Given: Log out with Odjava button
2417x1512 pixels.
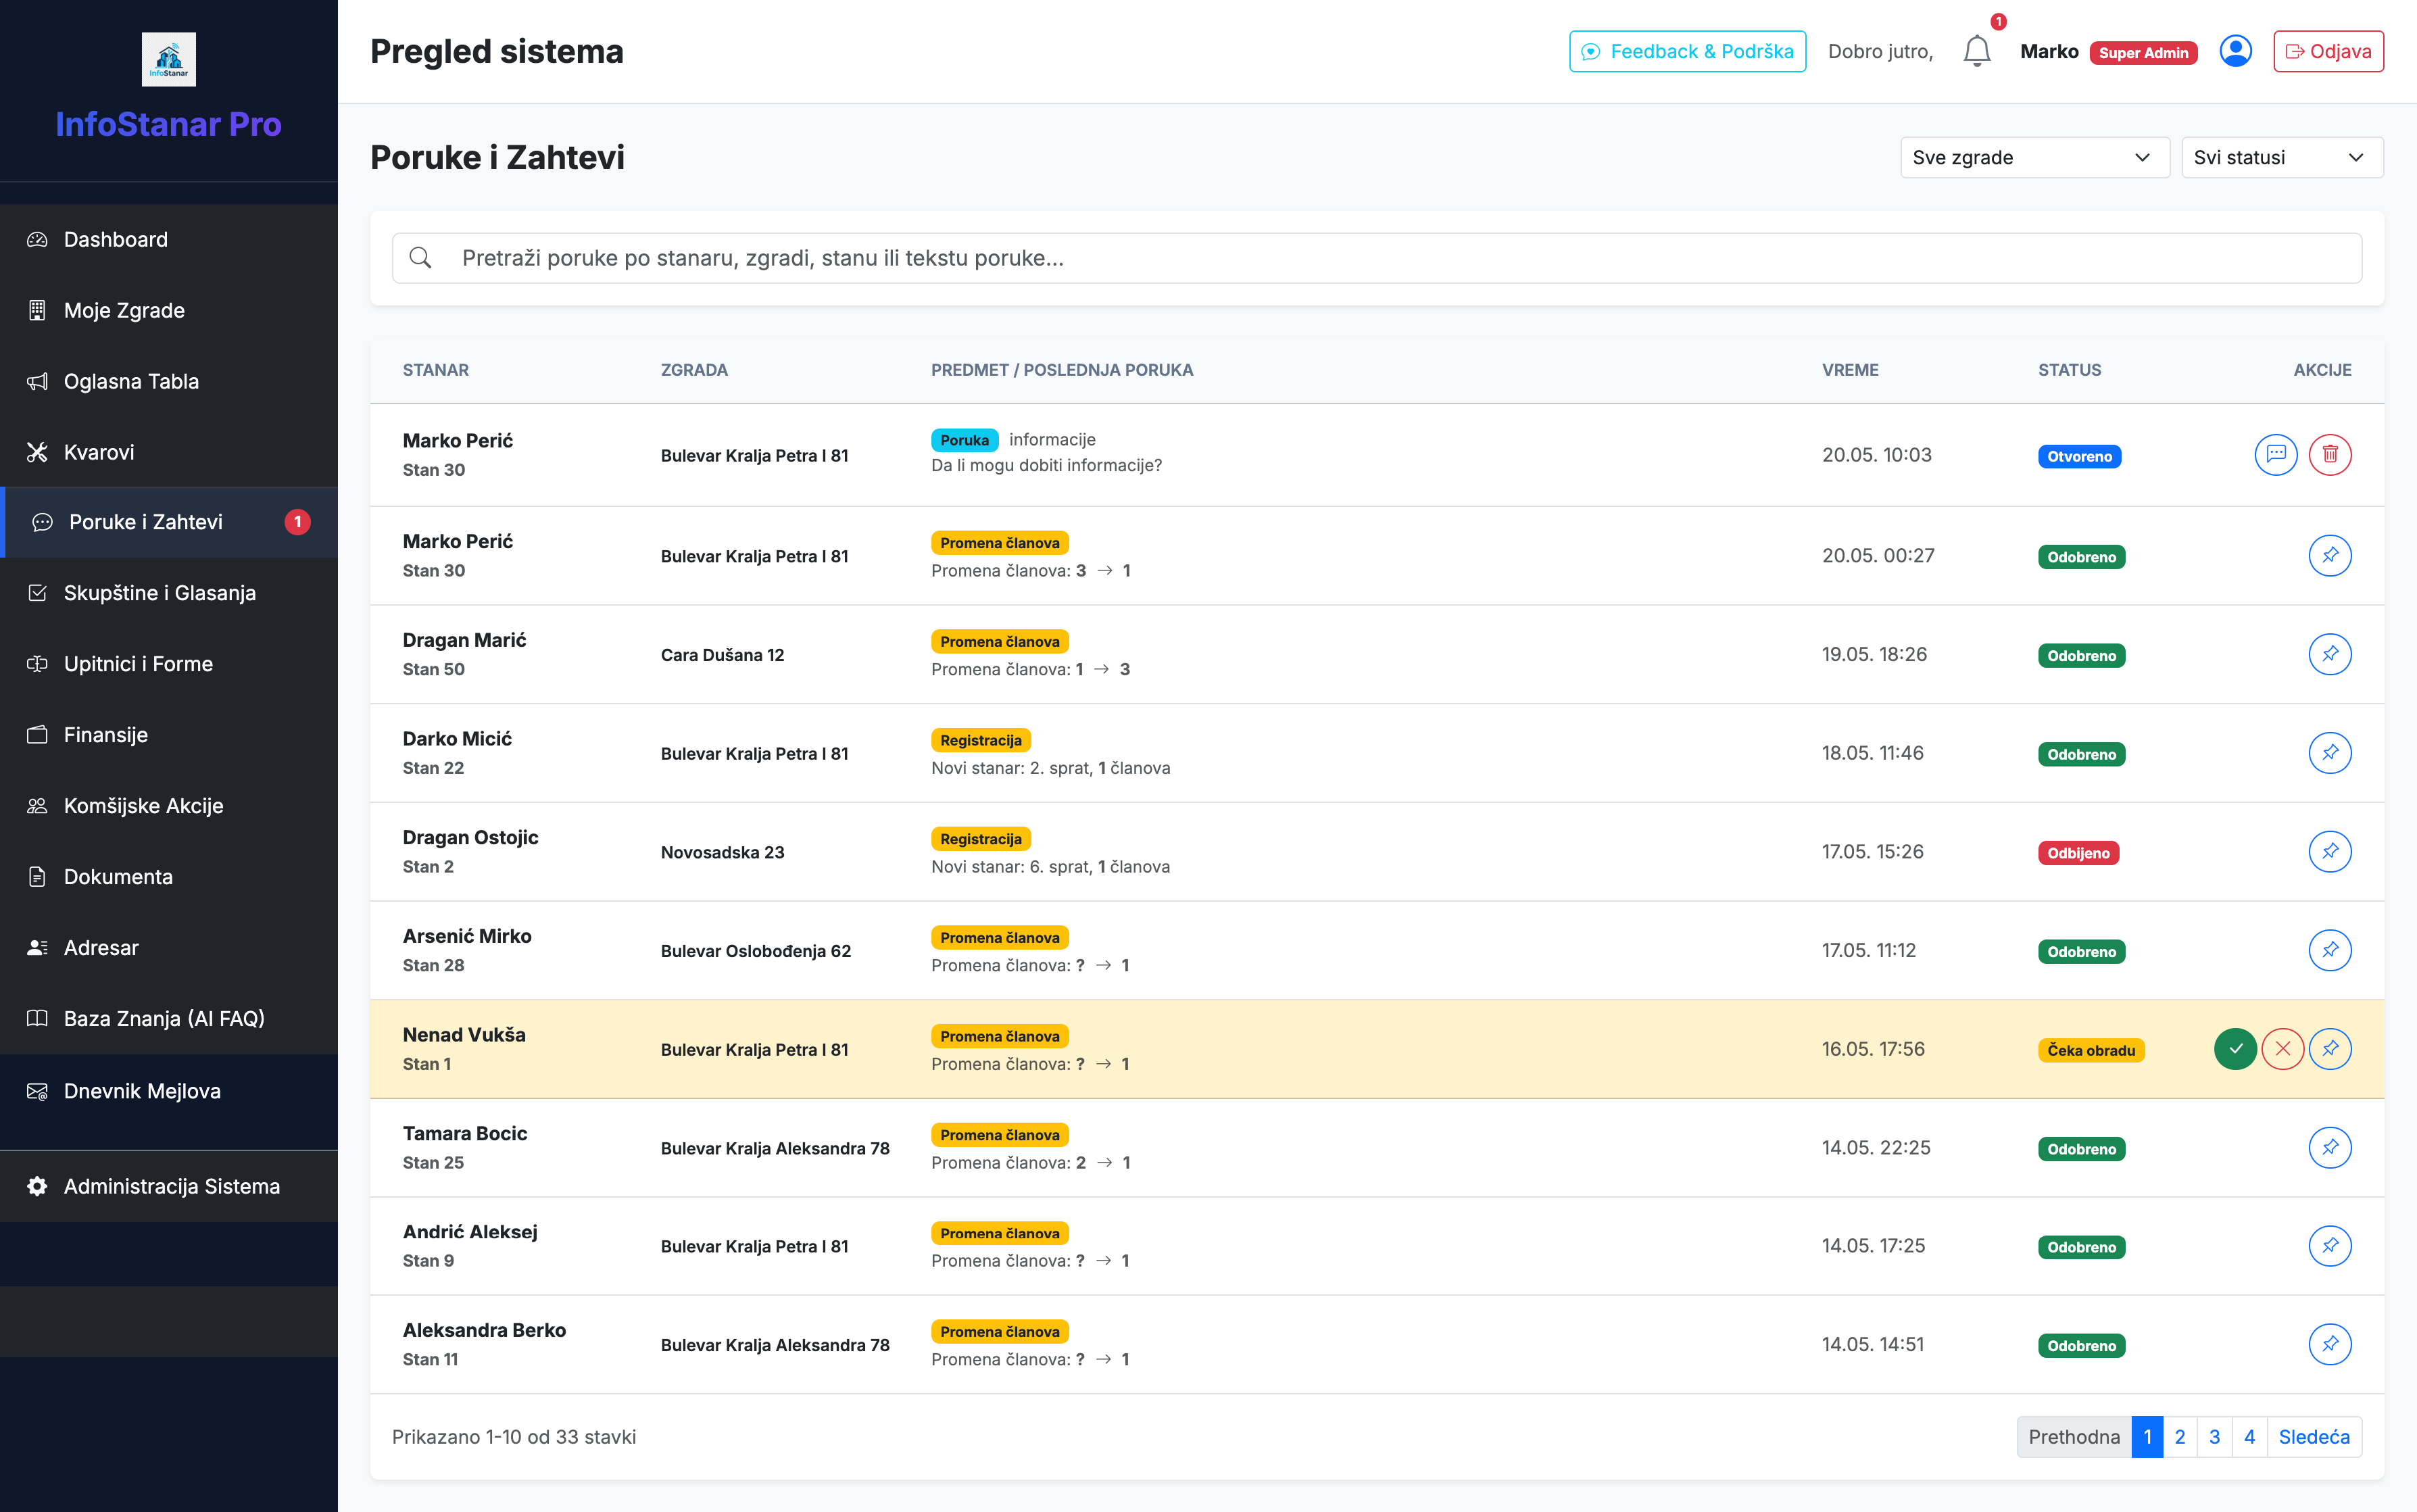Looking at the screenshot, I should pos(2328,51).
